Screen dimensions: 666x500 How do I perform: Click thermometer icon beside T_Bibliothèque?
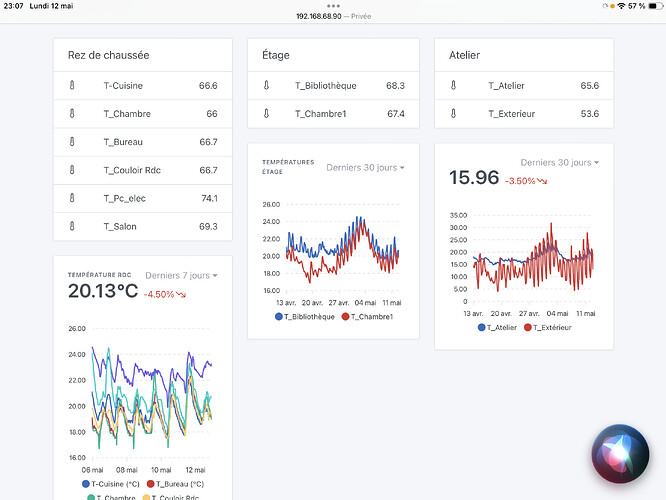coord(266,86)
